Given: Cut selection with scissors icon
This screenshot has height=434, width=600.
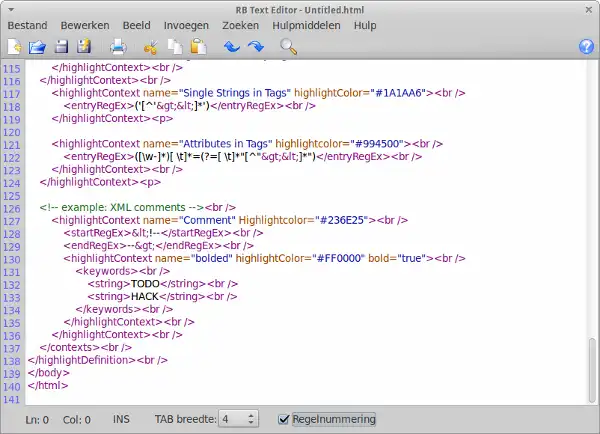Looking at the screenshot, I should 150,47.
